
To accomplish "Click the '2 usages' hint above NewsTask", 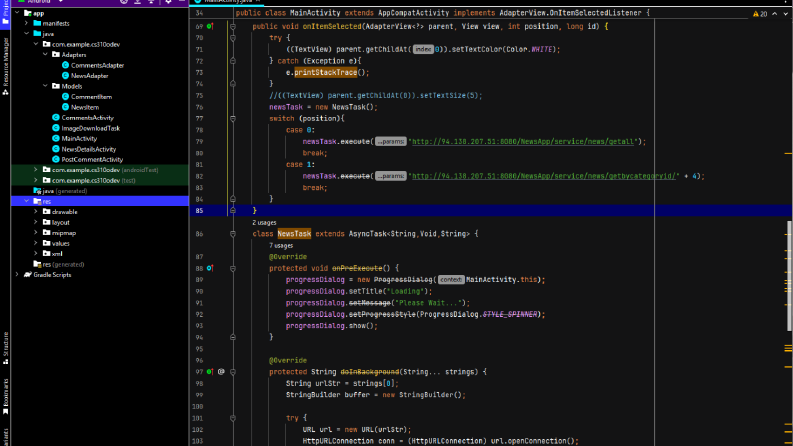I will click(264, 222).
